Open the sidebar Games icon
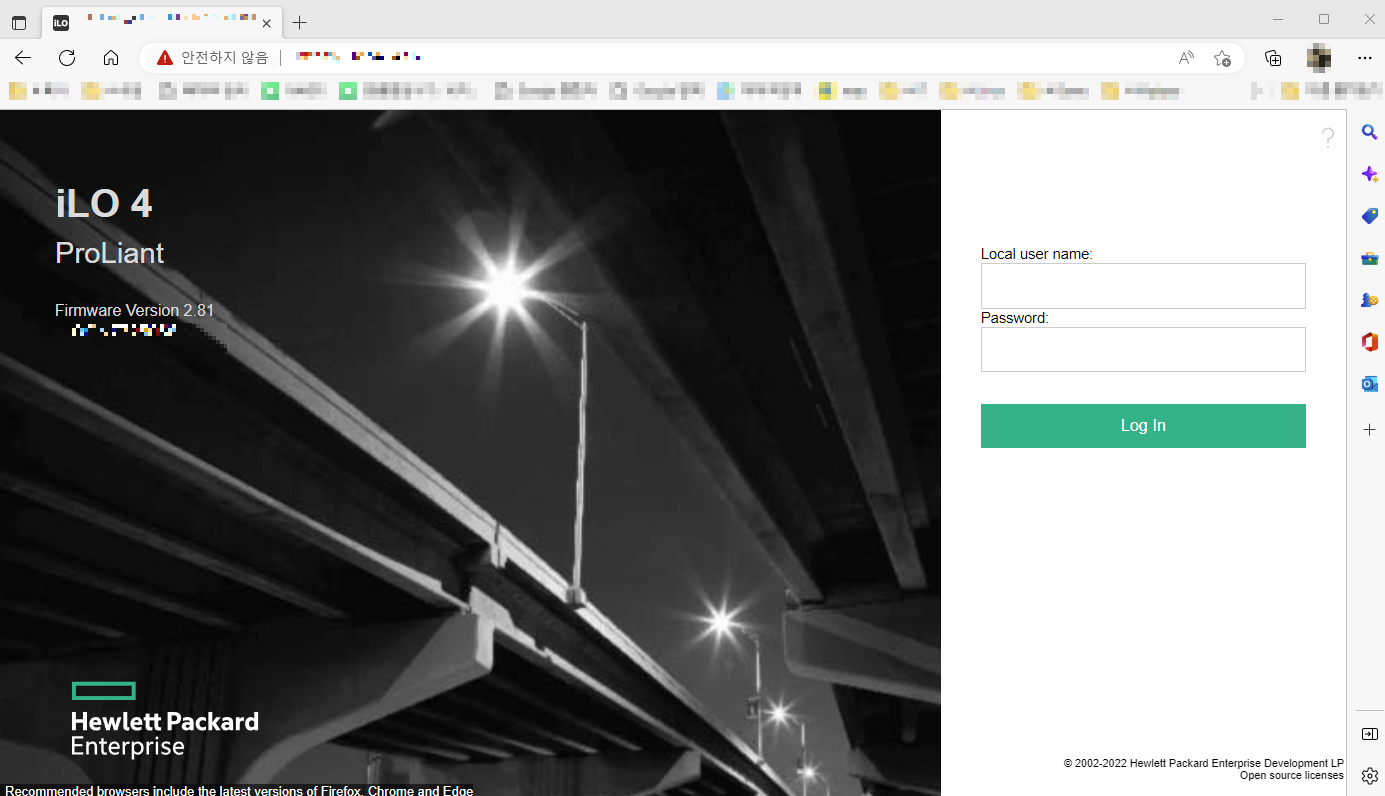Viewport: 1385px width, 796px height. (x=1370, y=300)
